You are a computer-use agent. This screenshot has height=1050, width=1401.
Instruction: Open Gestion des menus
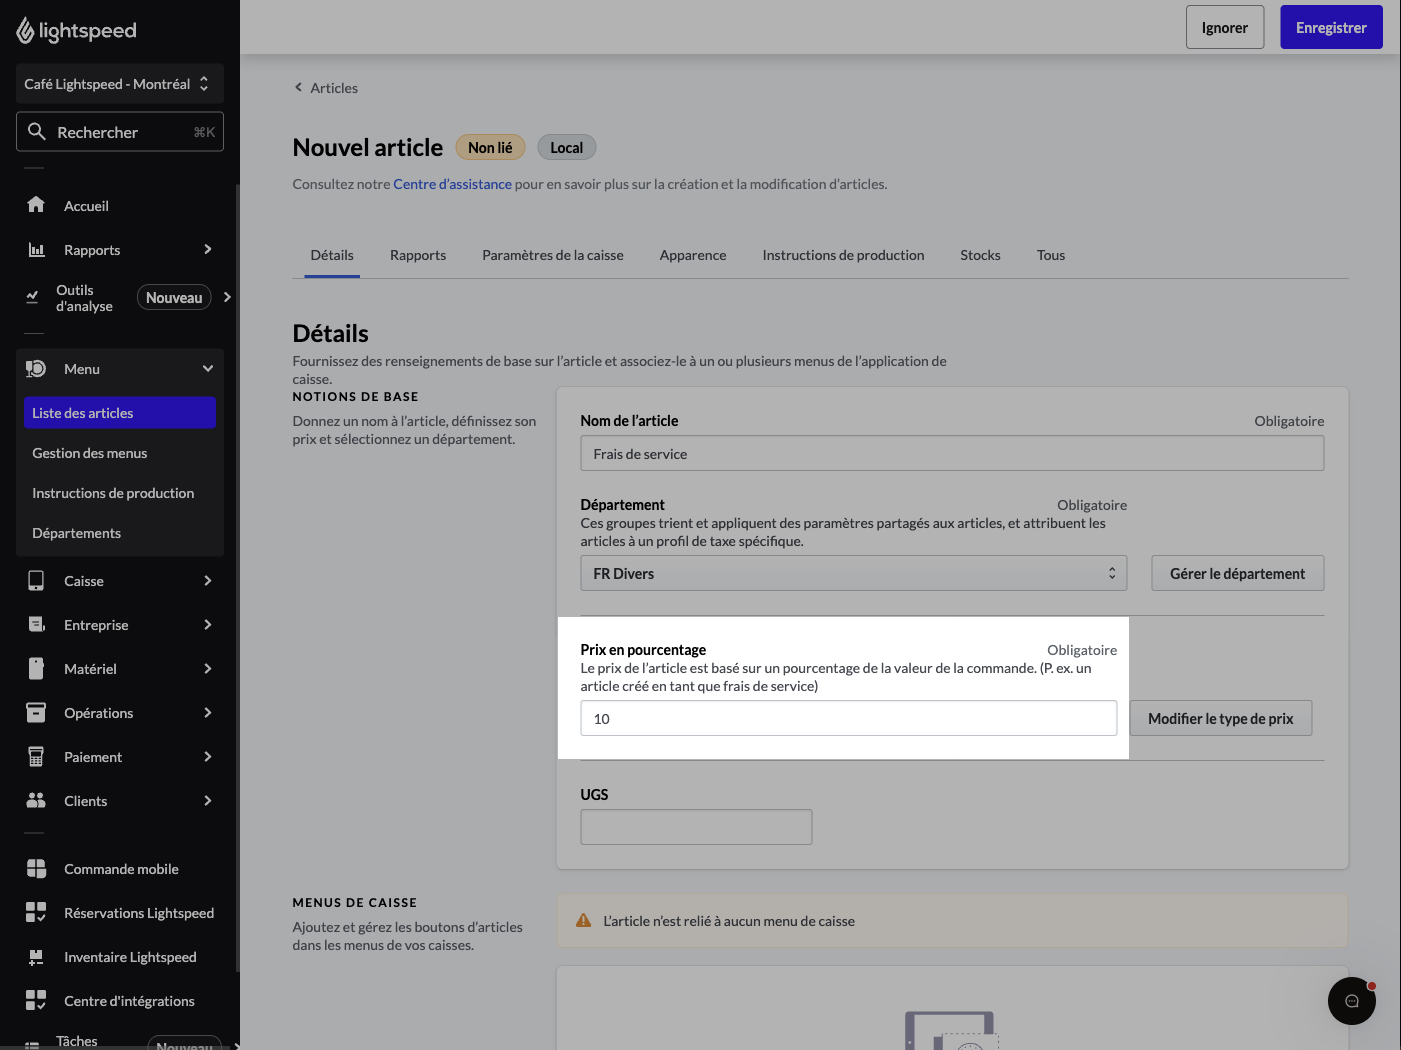point(120,453)
